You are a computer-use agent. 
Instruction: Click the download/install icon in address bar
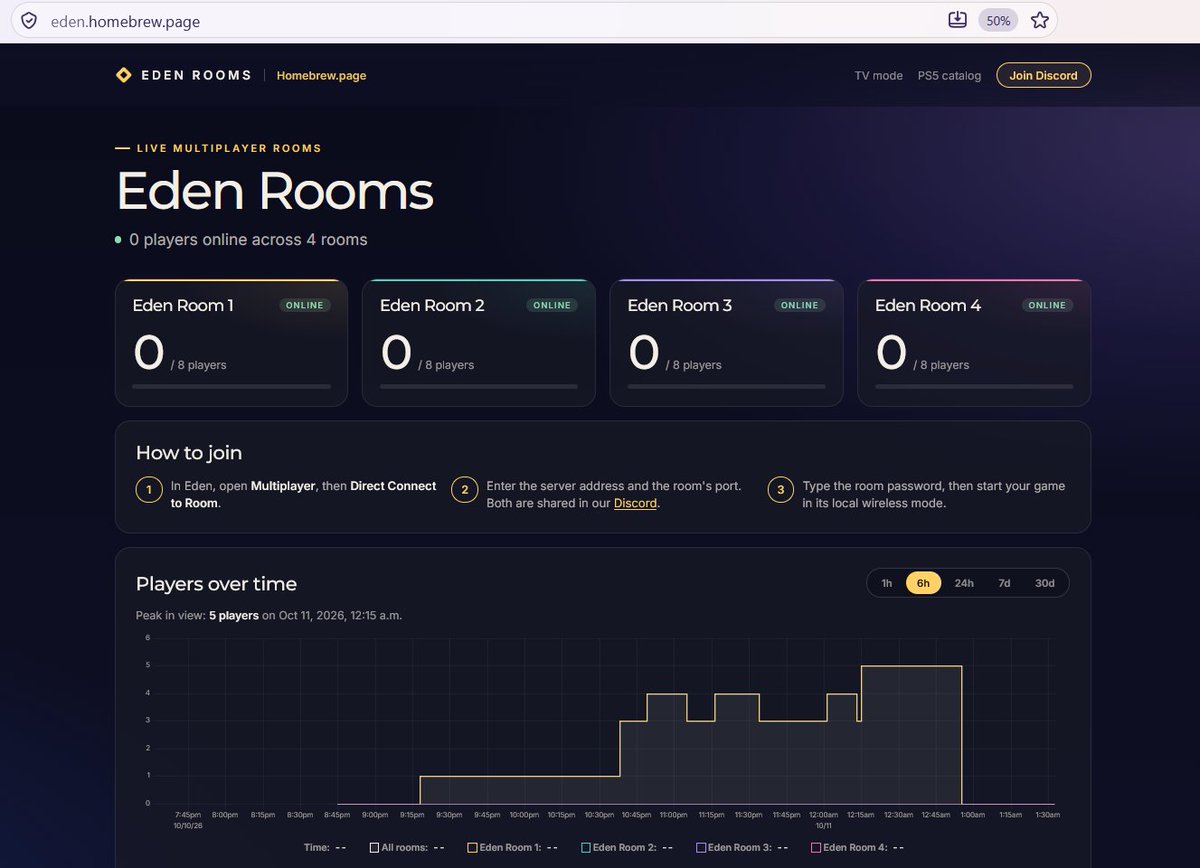957,20
